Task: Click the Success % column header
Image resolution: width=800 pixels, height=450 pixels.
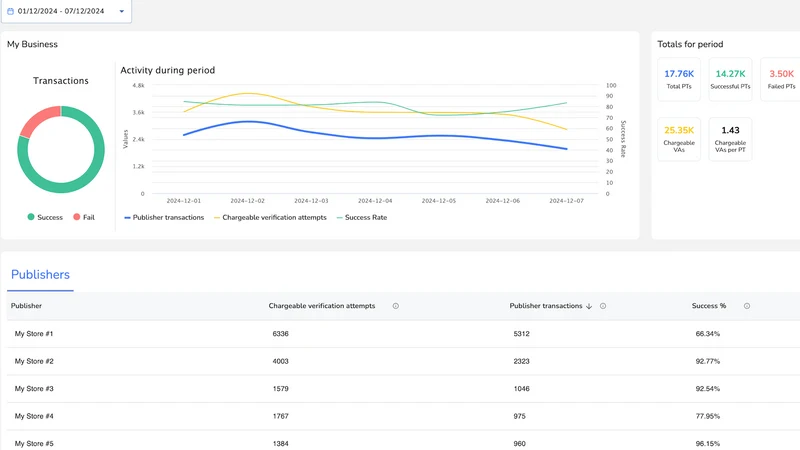Action: [709, 306]
